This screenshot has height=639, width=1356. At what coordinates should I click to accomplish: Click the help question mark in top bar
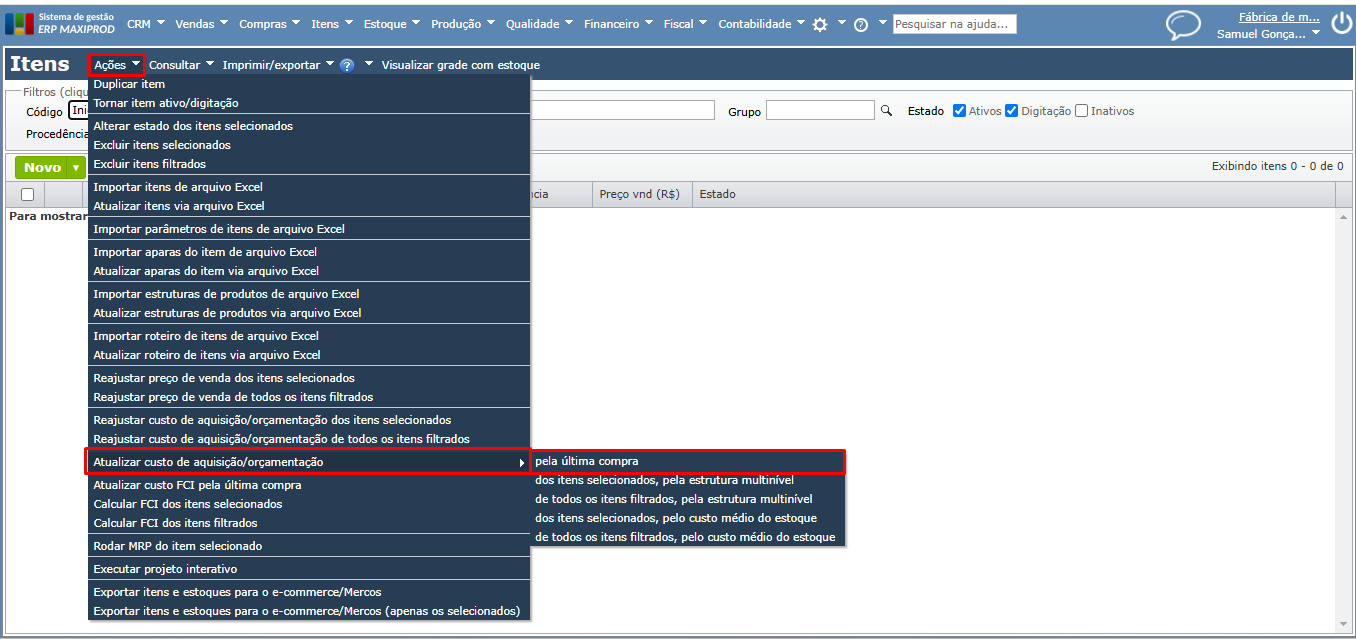[860, 25]
